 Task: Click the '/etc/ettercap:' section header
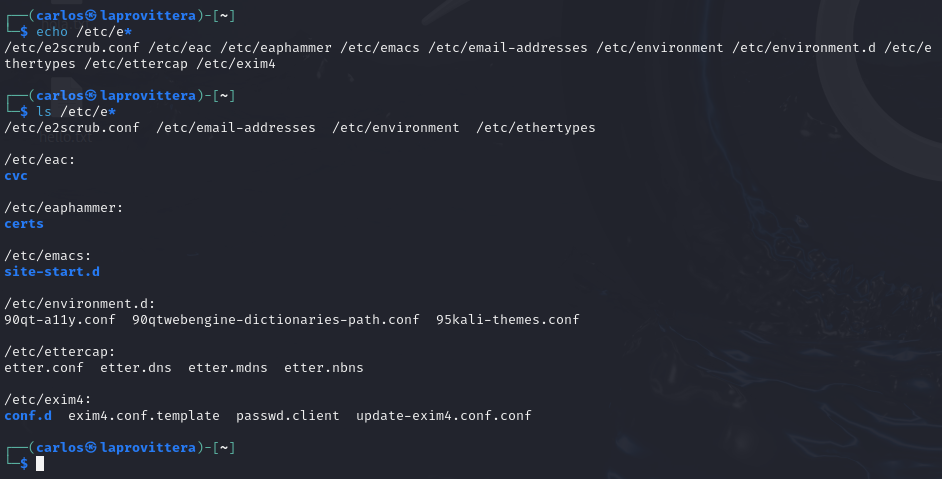59,352
